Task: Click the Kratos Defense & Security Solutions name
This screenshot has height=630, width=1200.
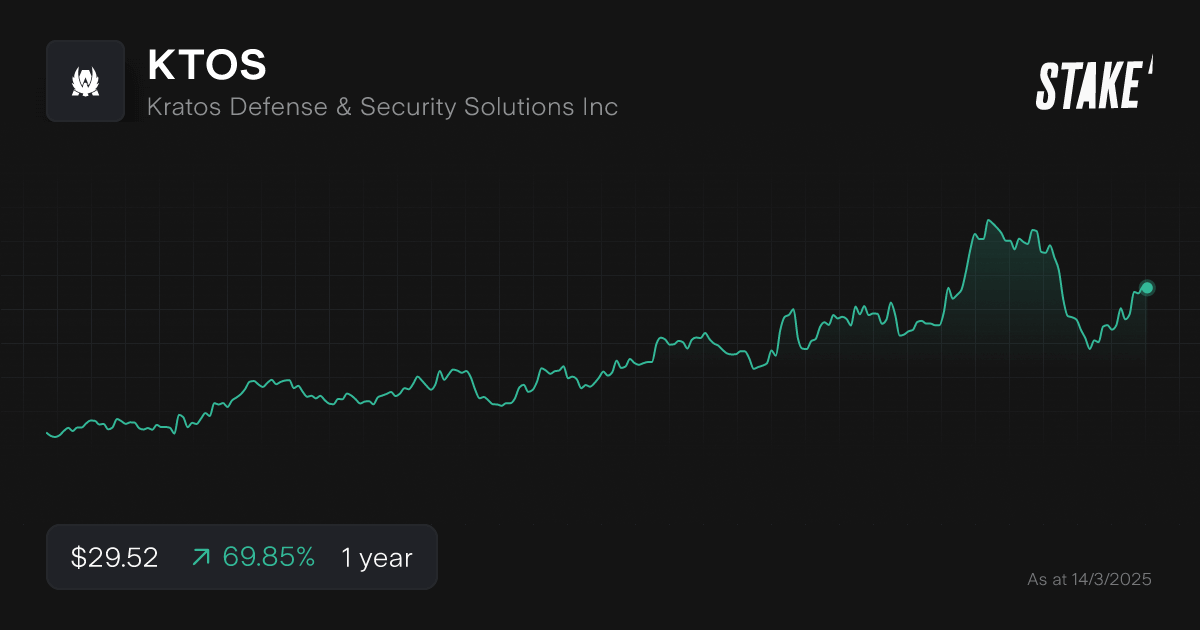Action: click(382, 107)
